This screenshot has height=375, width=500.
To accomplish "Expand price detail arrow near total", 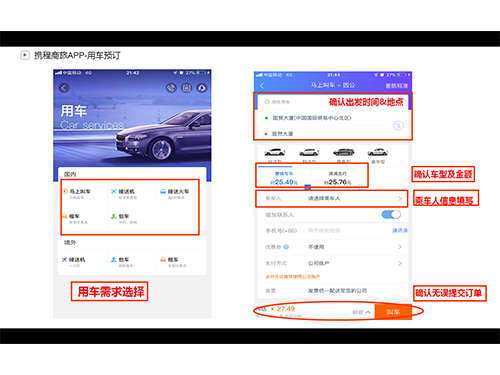I will 368,312.
